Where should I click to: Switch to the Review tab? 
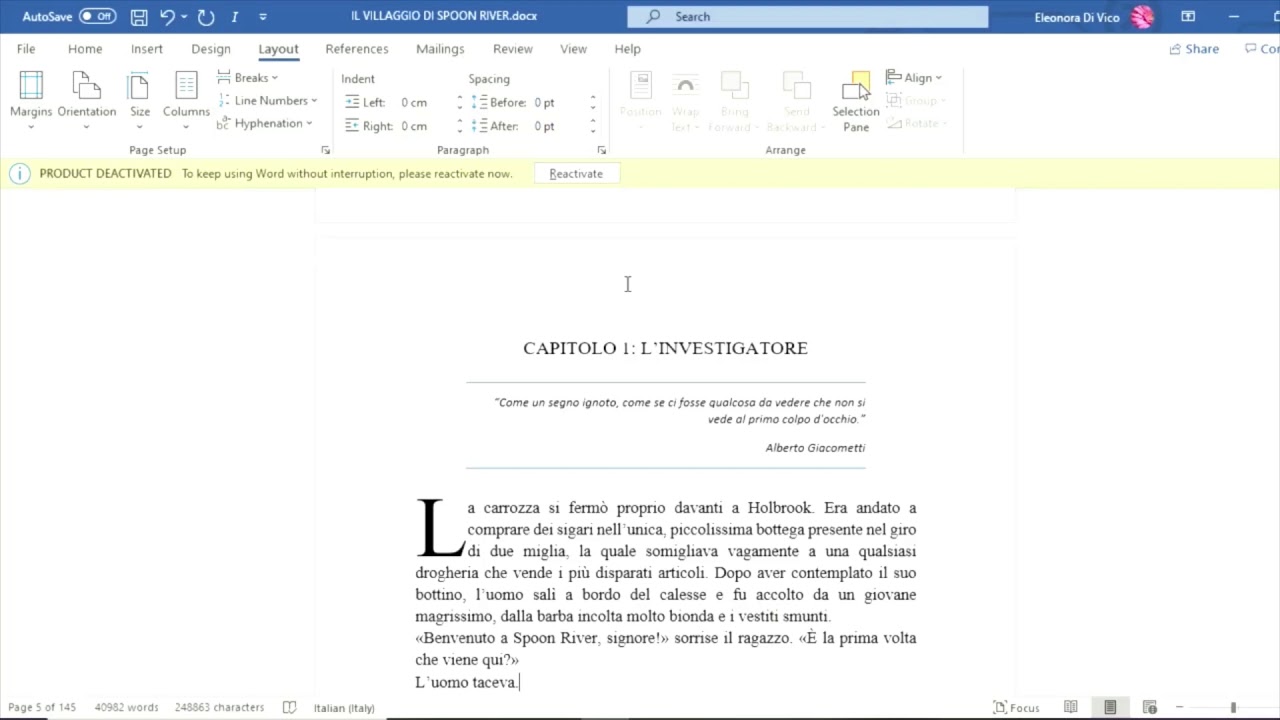pyautogui.click(x=512, y=49)
